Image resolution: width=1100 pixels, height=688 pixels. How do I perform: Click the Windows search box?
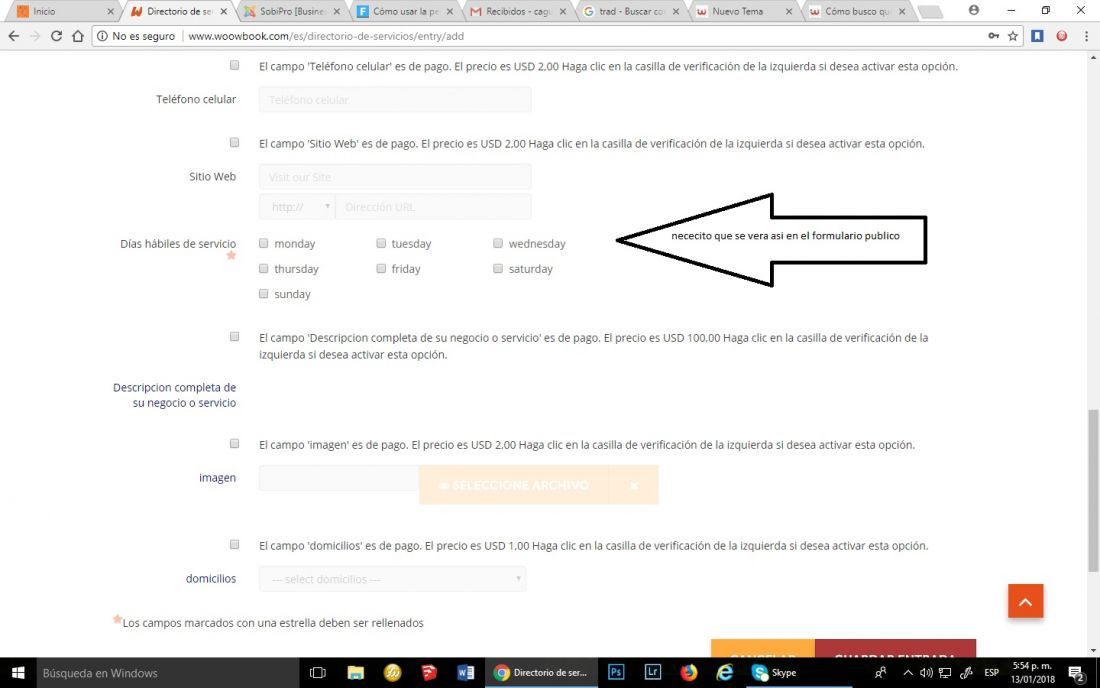click(x=167, y=673)
